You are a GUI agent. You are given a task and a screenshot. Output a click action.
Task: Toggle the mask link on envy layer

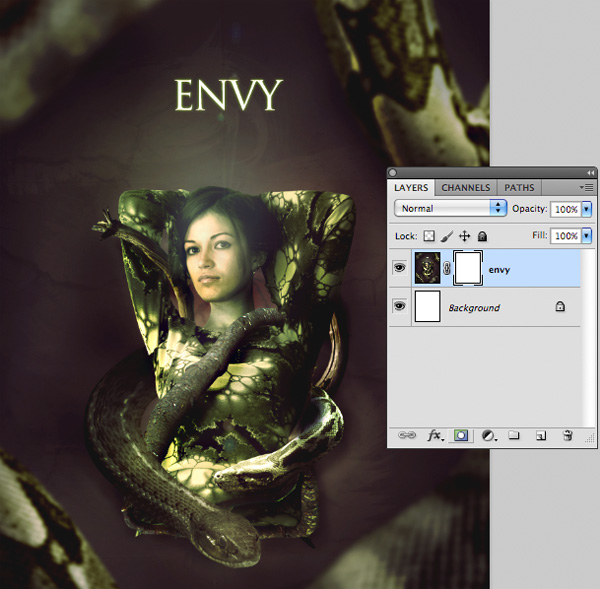(x=447, y=268)
